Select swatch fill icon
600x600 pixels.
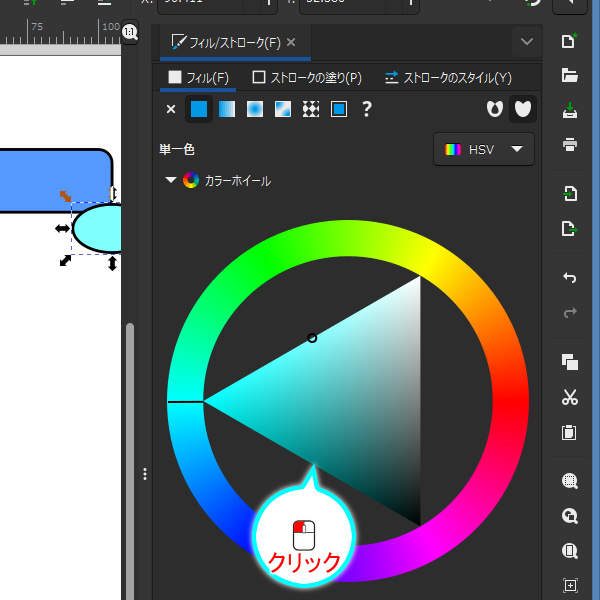[339, 109]
